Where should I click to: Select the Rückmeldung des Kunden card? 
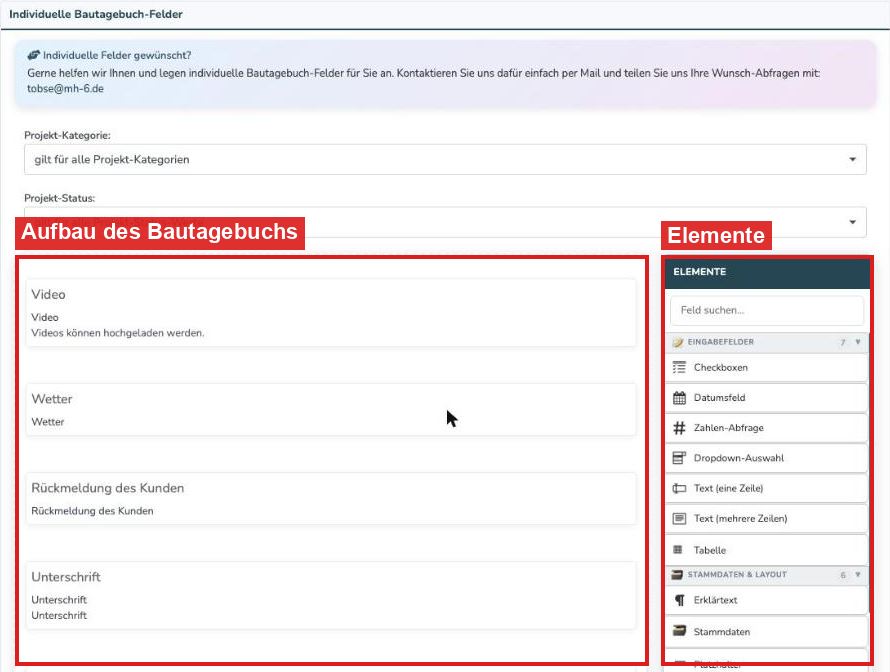point(331,499)
